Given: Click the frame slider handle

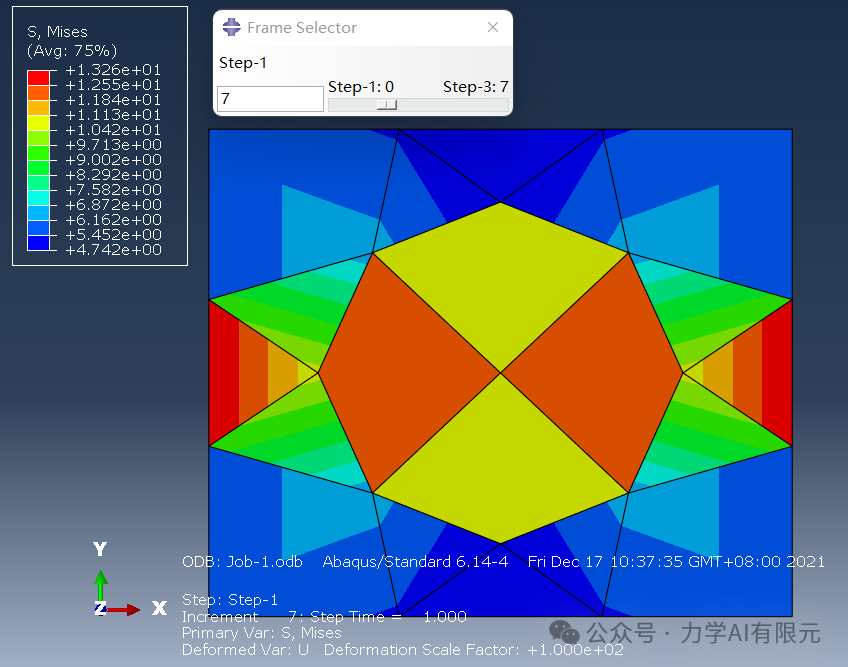Looking at the screenshot, I should [387, 104].
